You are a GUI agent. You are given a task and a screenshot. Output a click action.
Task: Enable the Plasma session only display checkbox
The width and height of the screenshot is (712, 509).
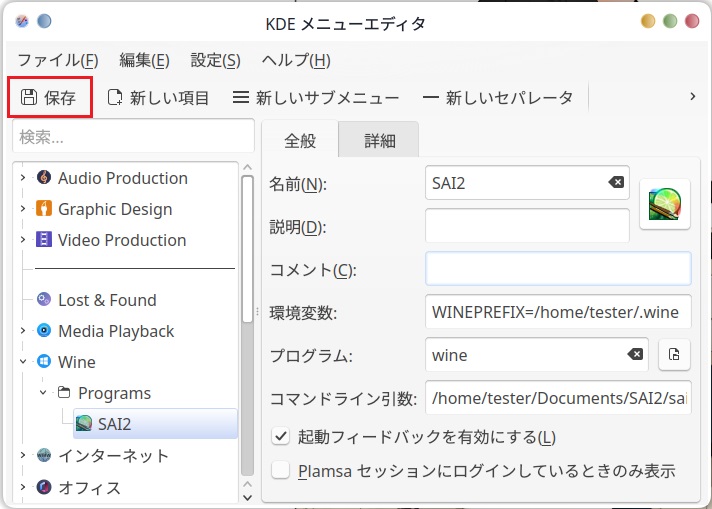coord(281,470)
